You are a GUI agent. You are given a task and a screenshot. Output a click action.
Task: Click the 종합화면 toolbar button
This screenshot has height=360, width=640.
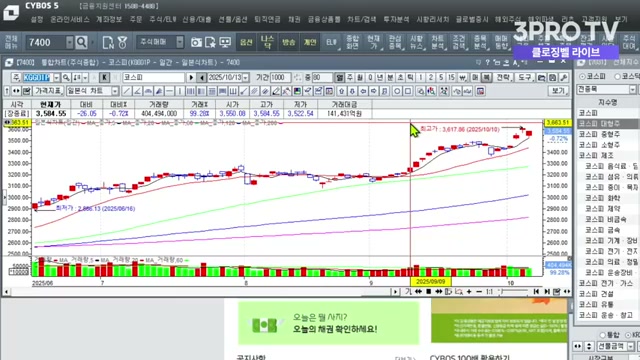pos(352,42)
